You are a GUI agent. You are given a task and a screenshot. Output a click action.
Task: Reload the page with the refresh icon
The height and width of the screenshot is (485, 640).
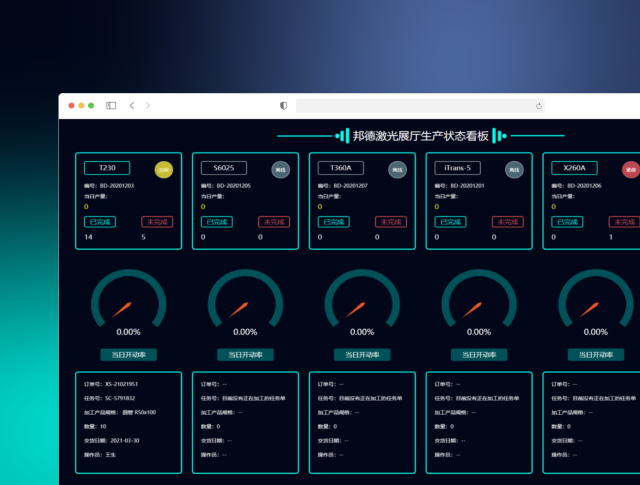pos(539,106)
